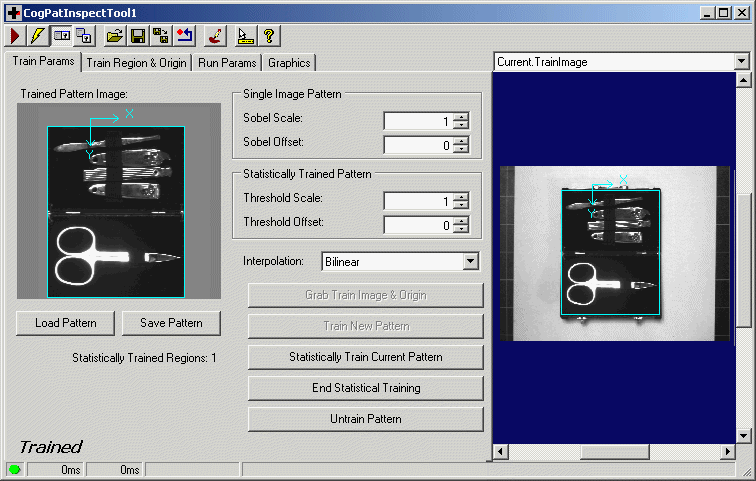Viewport: 756px width, 481px height.
Task: Click the 'Trained Pattern Image:' label
Action: click(x=74, y=94)
